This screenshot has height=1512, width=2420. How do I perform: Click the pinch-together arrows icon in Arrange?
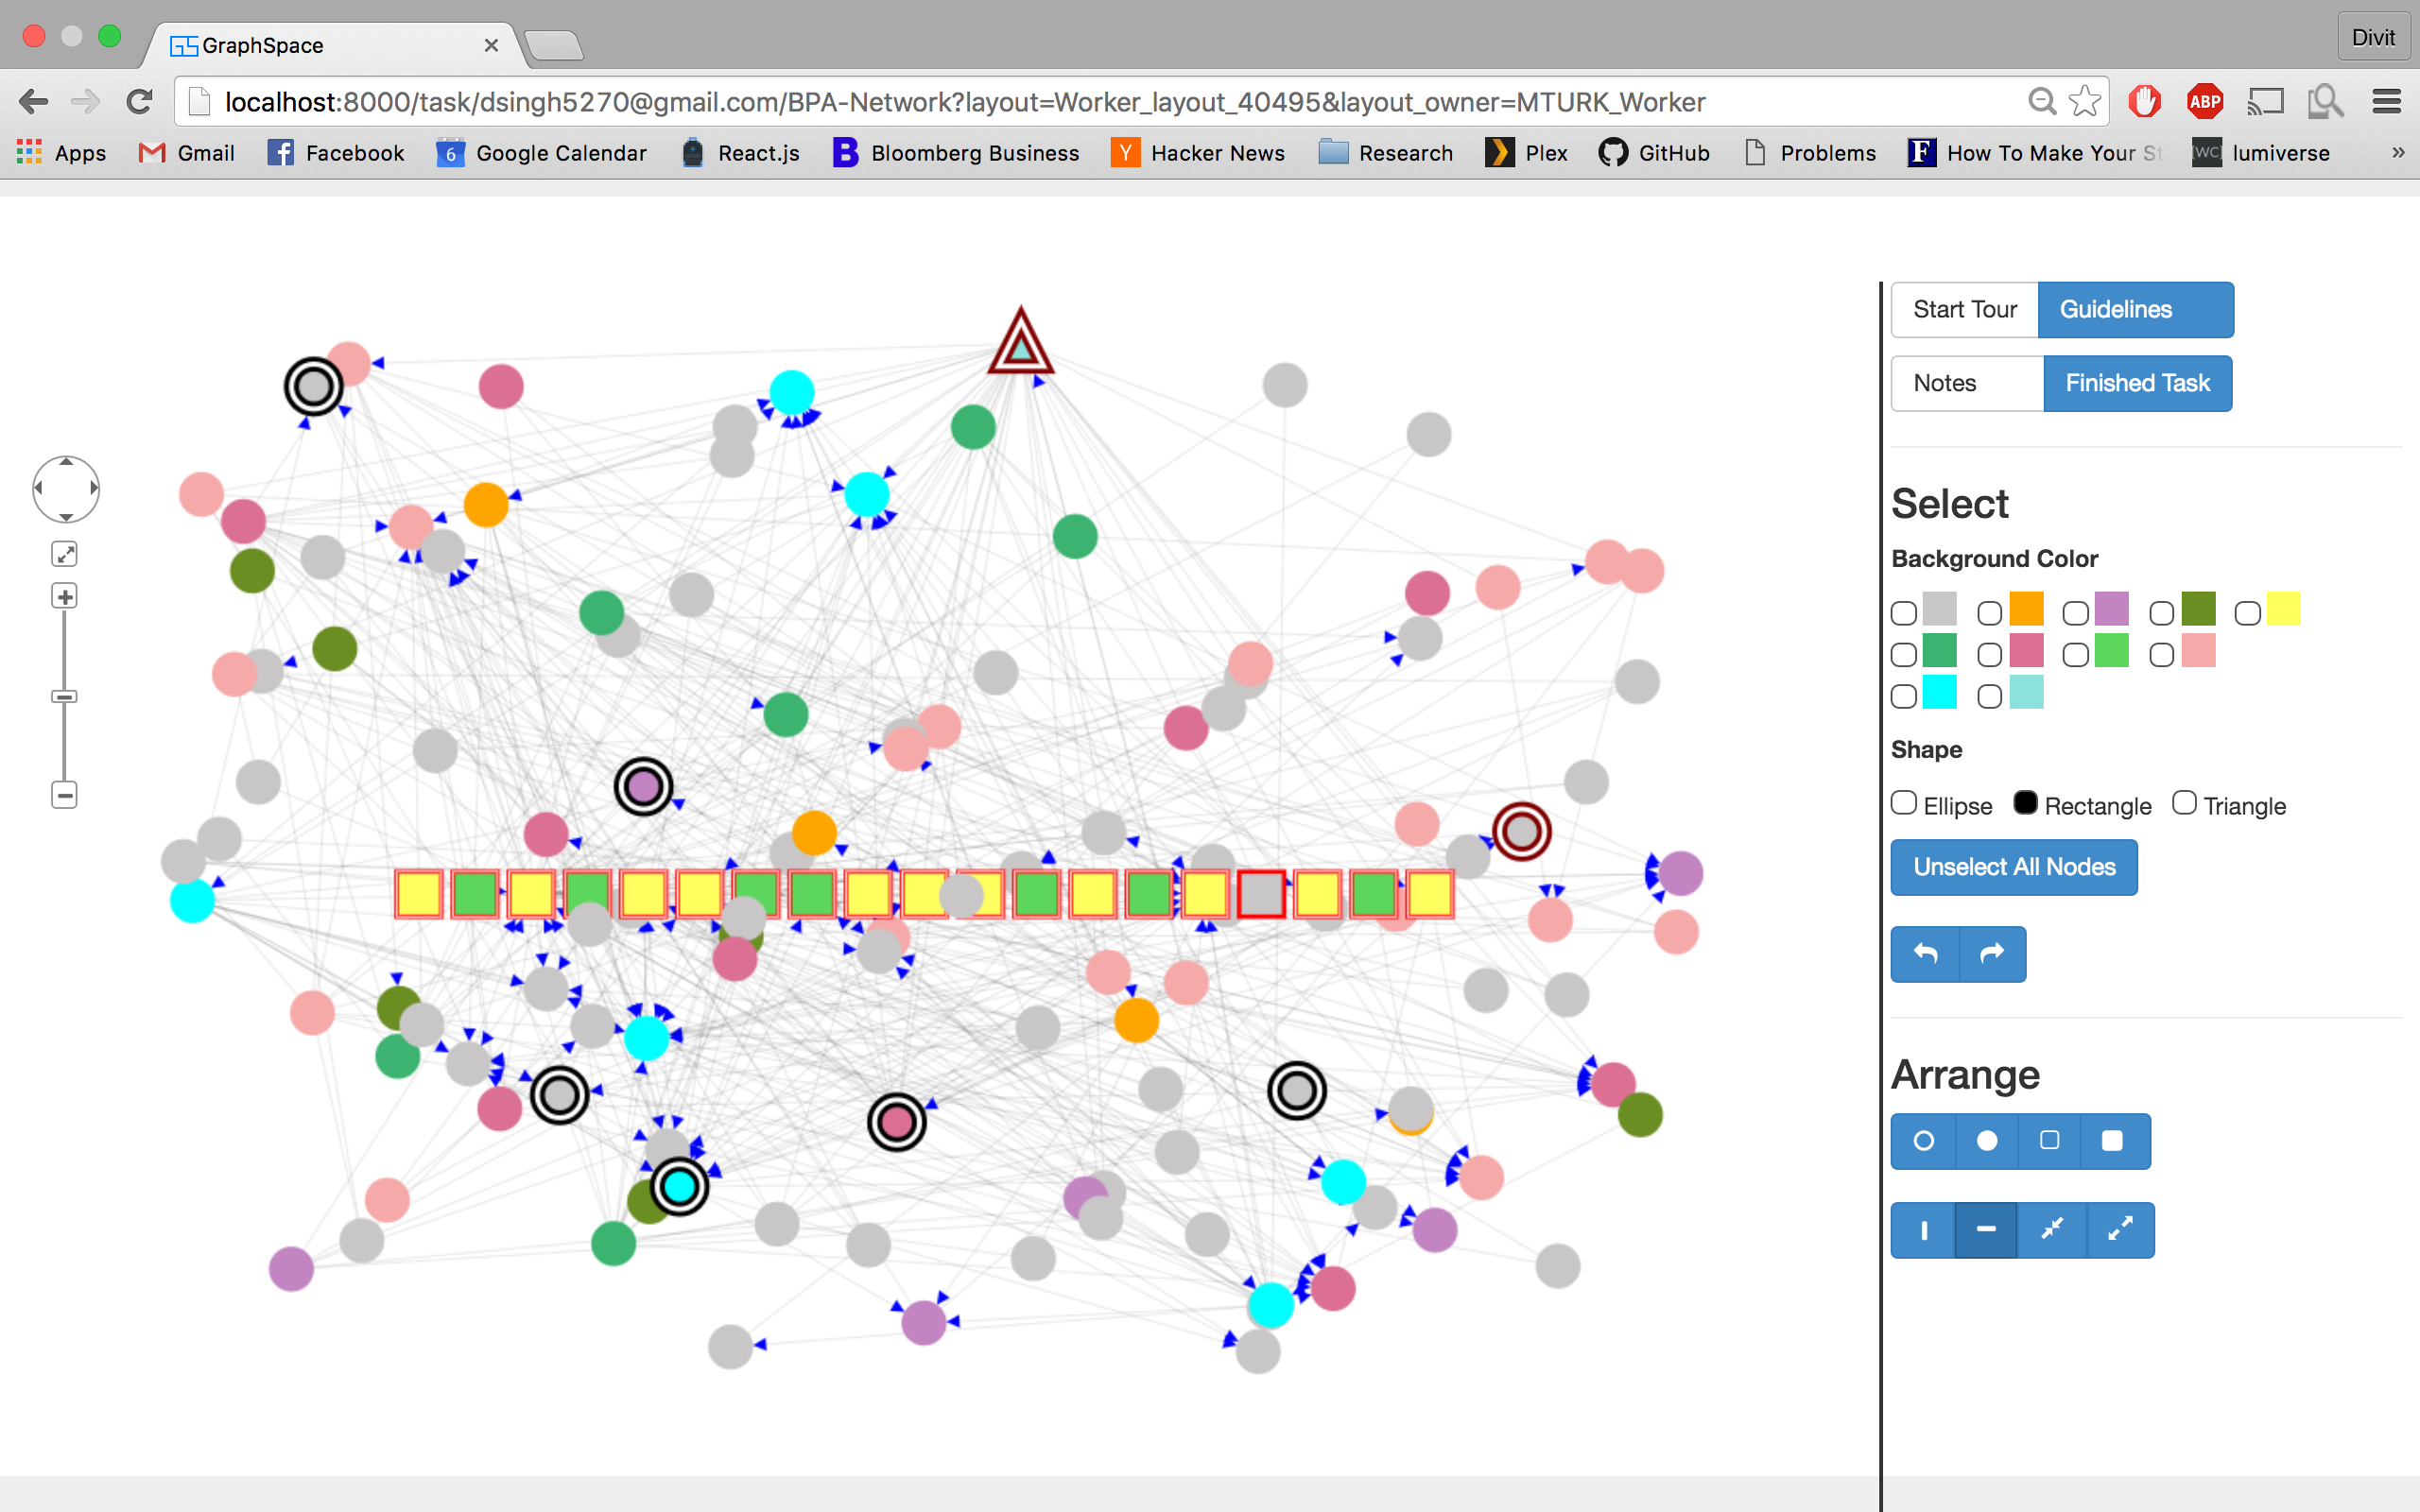pyautogui.click(x=2052, y=1230)
